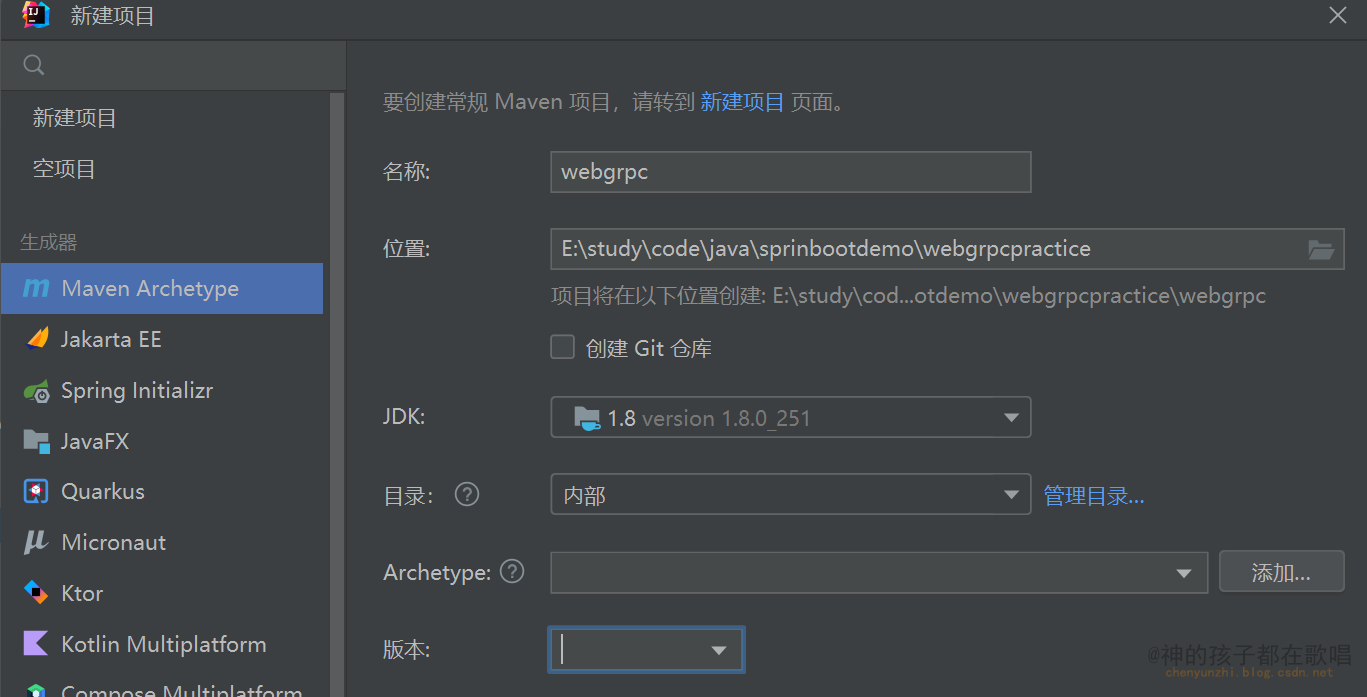The height and width of the screenshot is (697, 1367).
Task: Click the Jakarta EE sail icon
Action: coord(37,339)
